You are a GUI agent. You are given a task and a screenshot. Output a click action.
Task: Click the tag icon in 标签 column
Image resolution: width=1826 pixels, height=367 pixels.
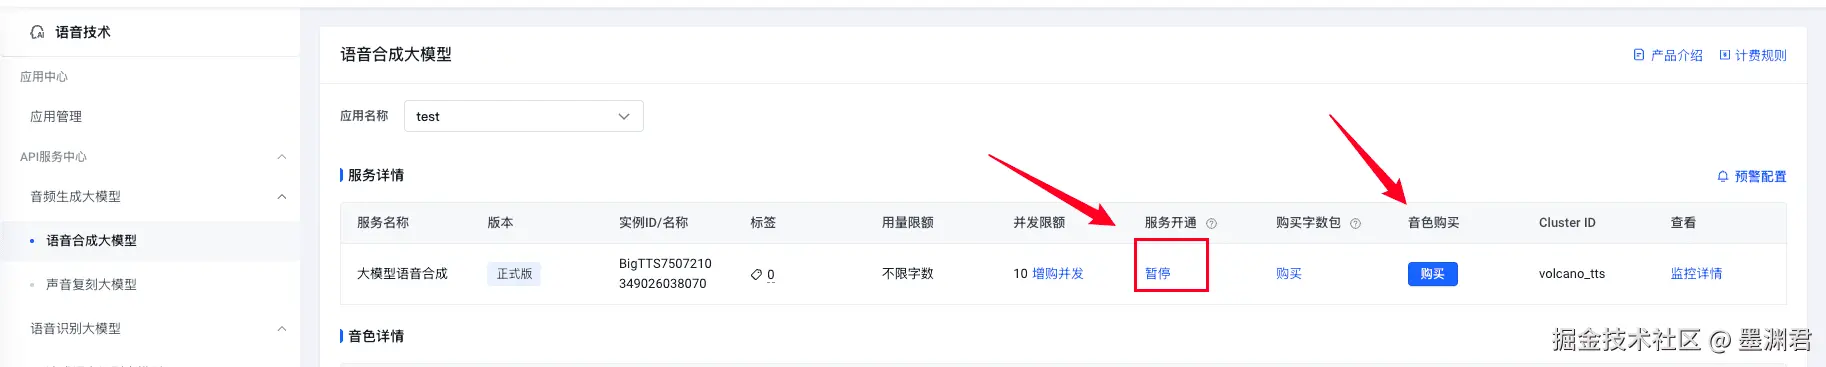(x=756, y=274)
